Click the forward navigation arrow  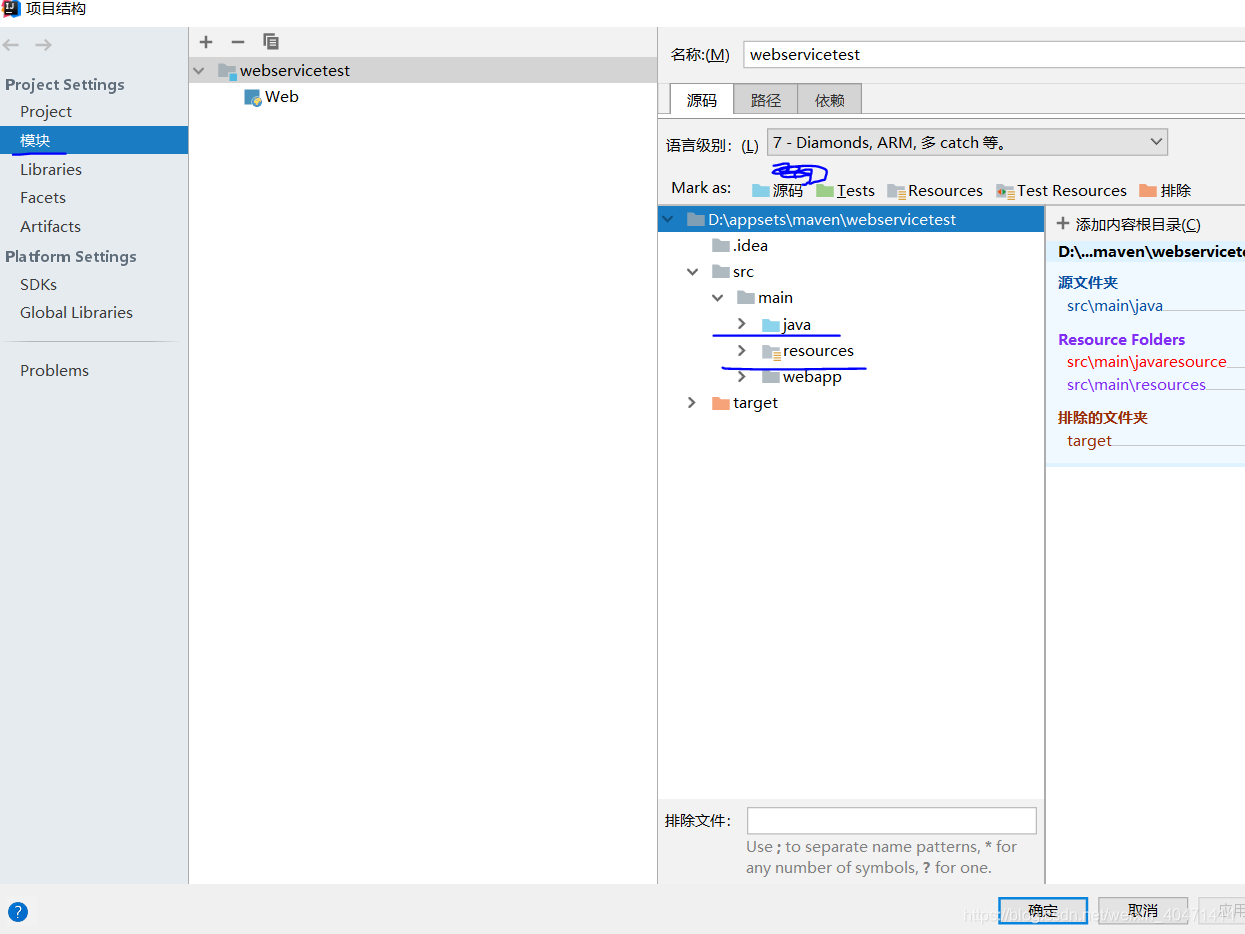[x=43, y=45]
